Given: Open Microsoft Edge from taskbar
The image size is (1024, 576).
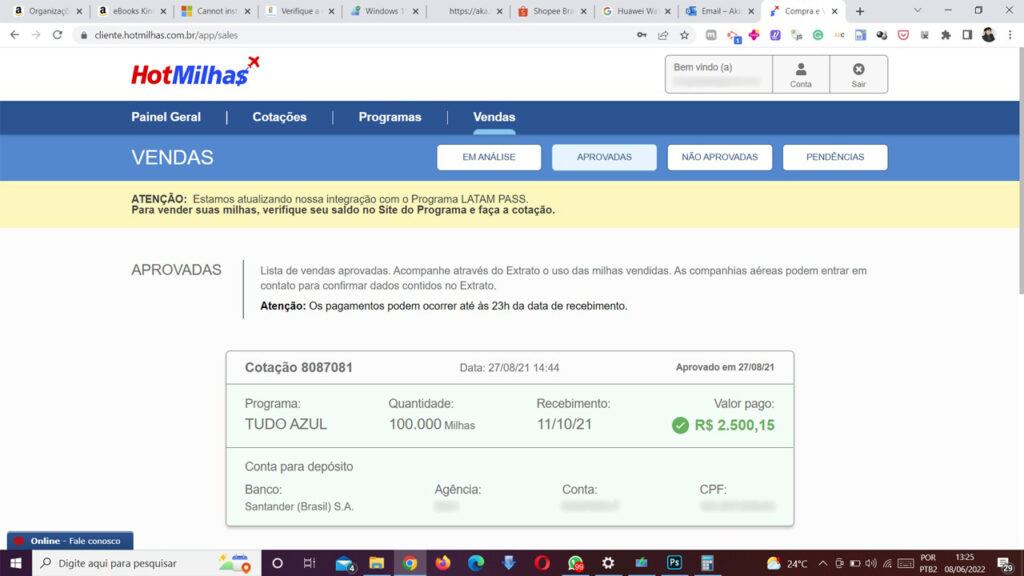Looking at the screenshot, I should [476, 563].
